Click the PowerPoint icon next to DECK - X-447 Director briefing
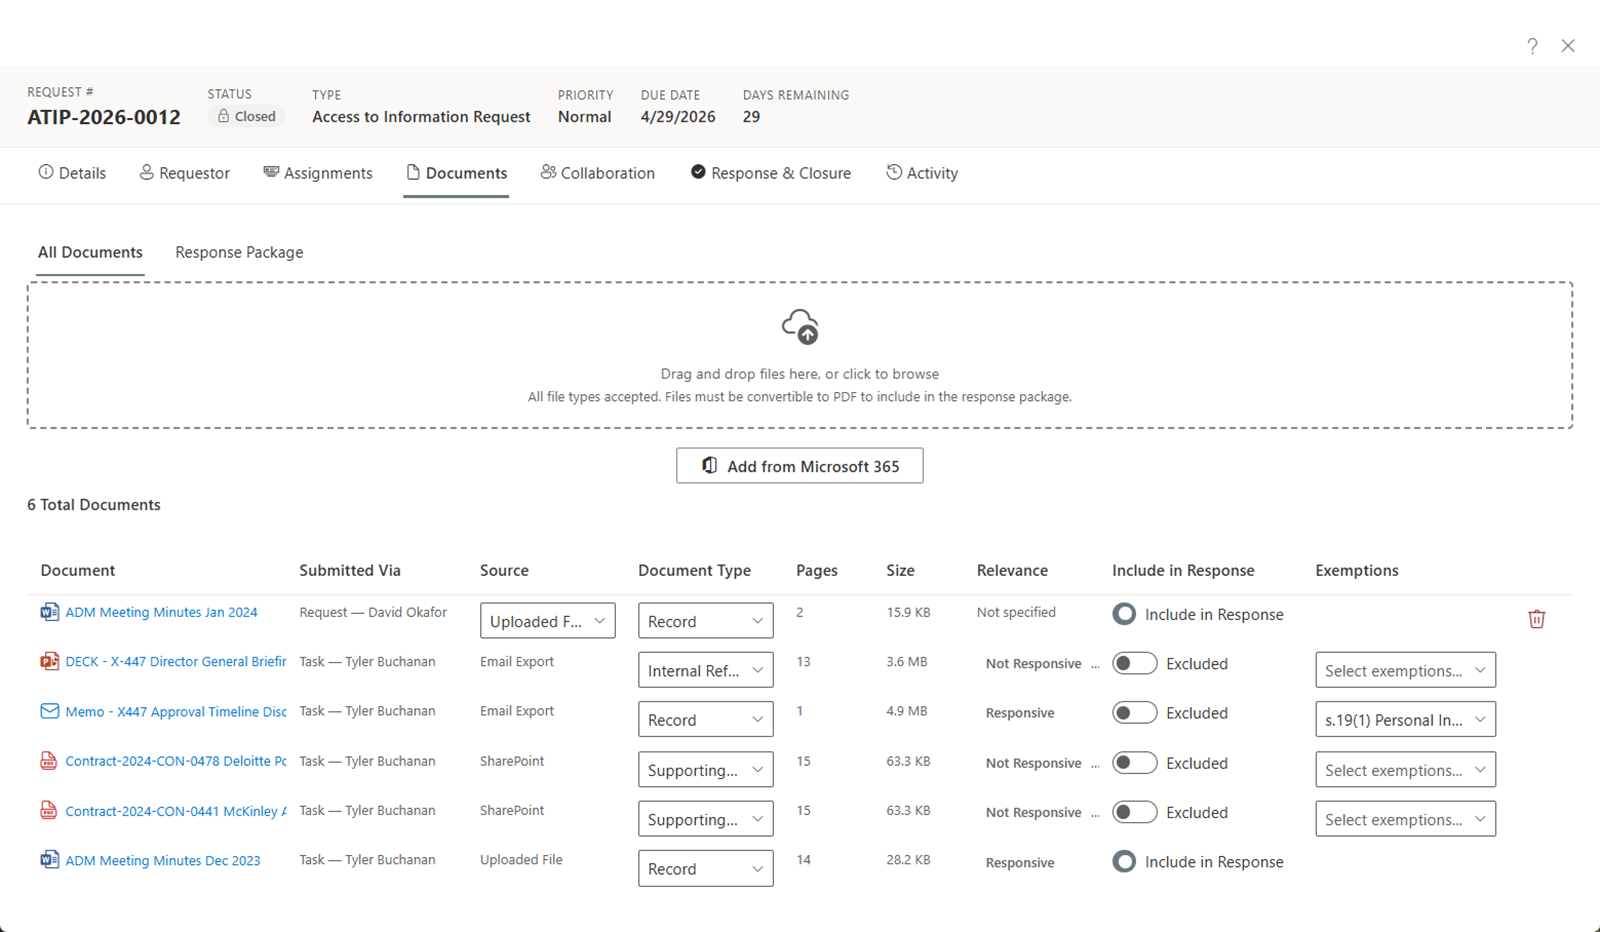This screenshot has height=932, width=1600. 49,661
